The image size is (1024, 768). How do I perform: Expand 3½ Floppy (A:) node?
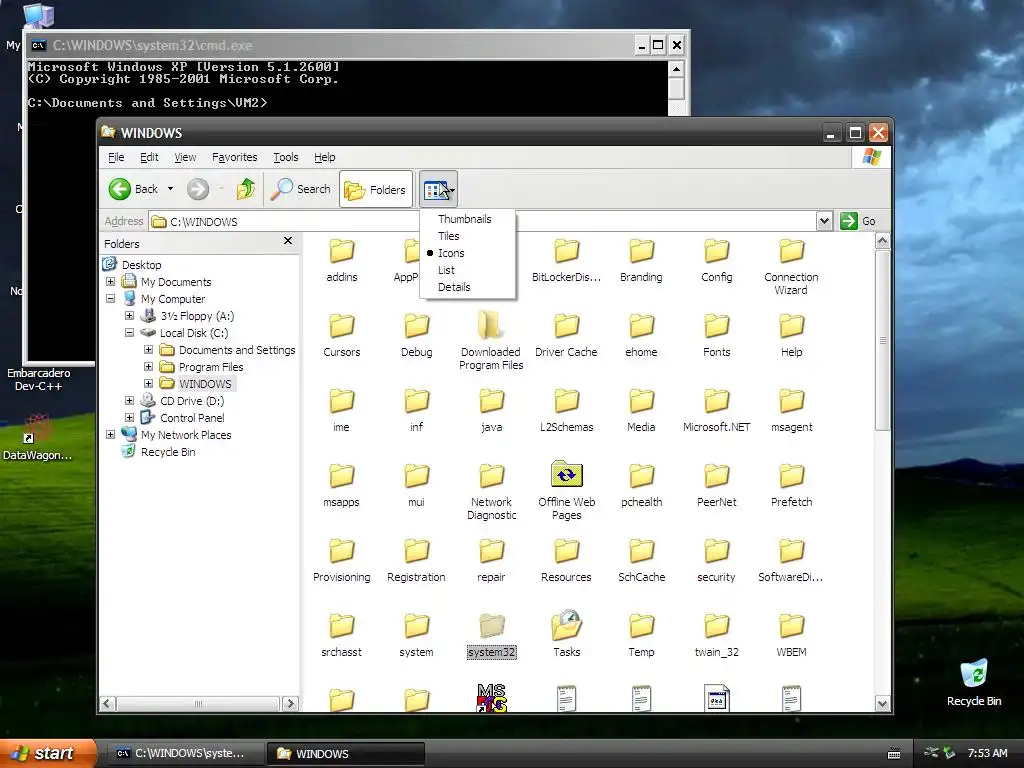coord(129,315)
